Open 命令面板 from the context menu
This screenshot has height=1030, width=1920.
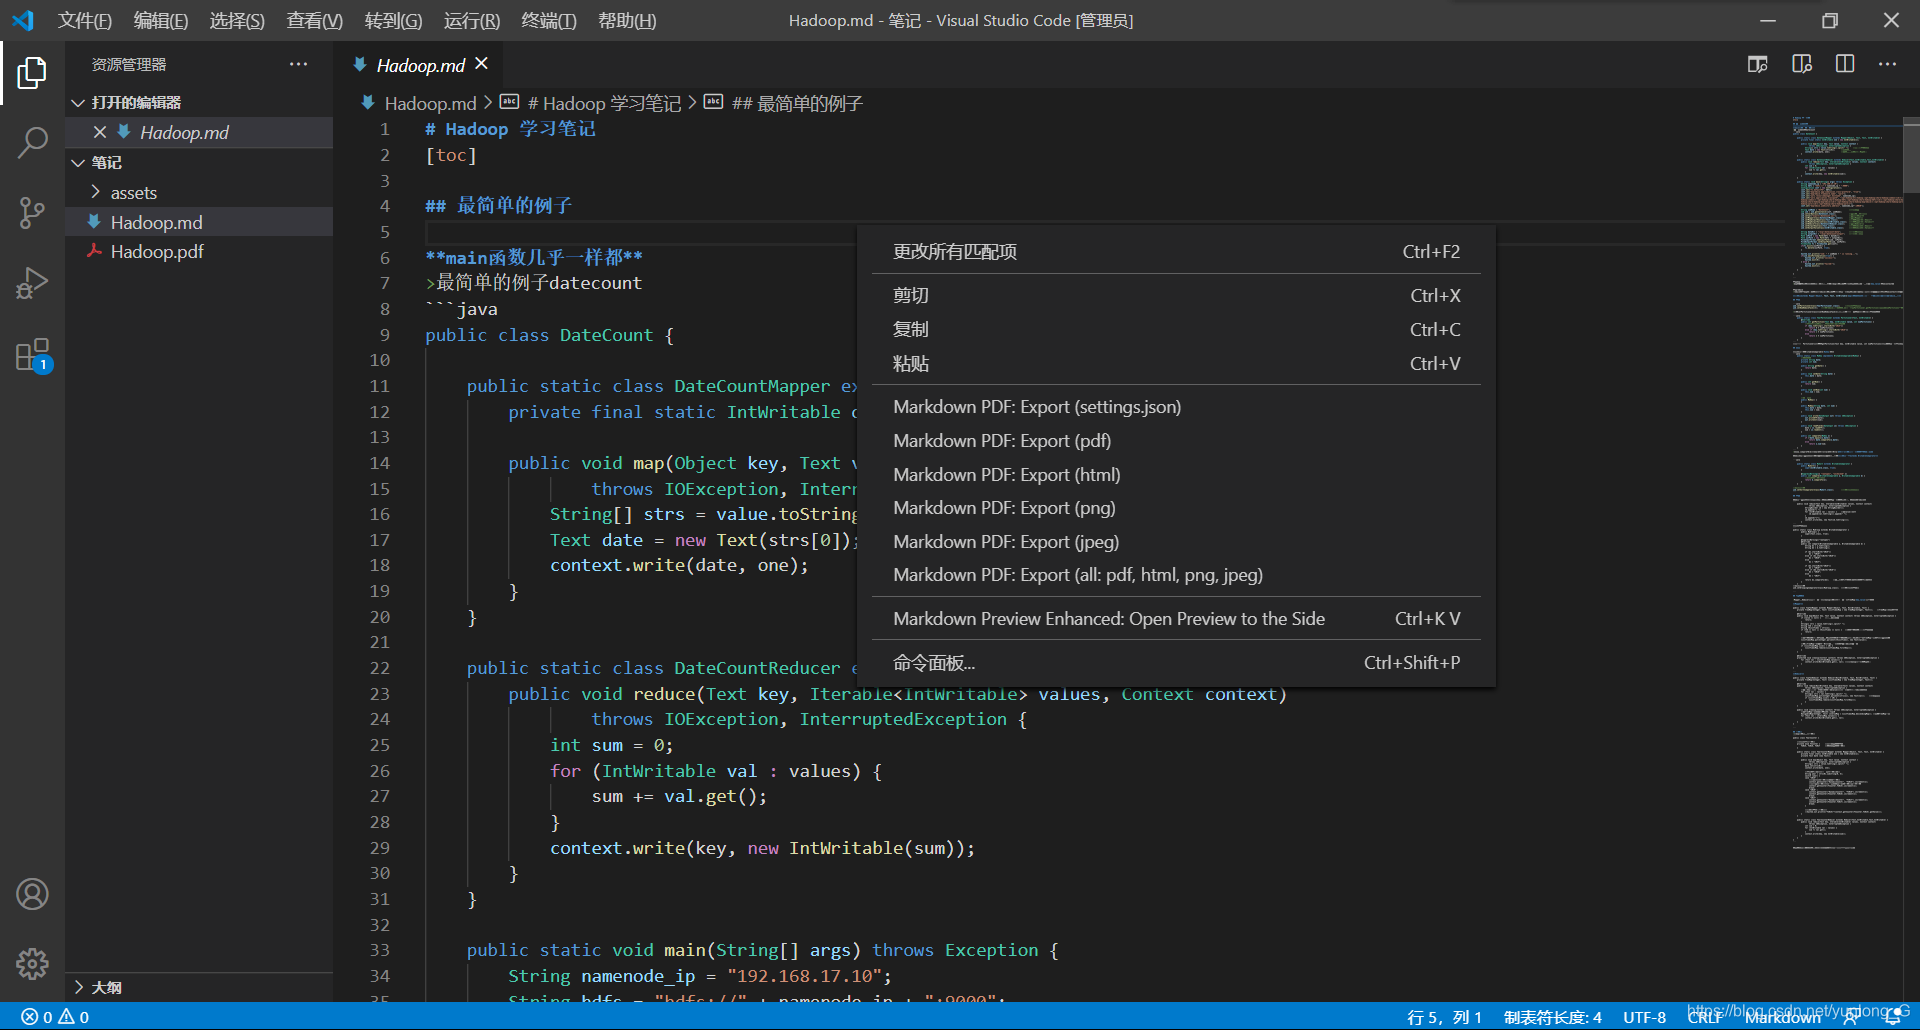[1176, 663]
